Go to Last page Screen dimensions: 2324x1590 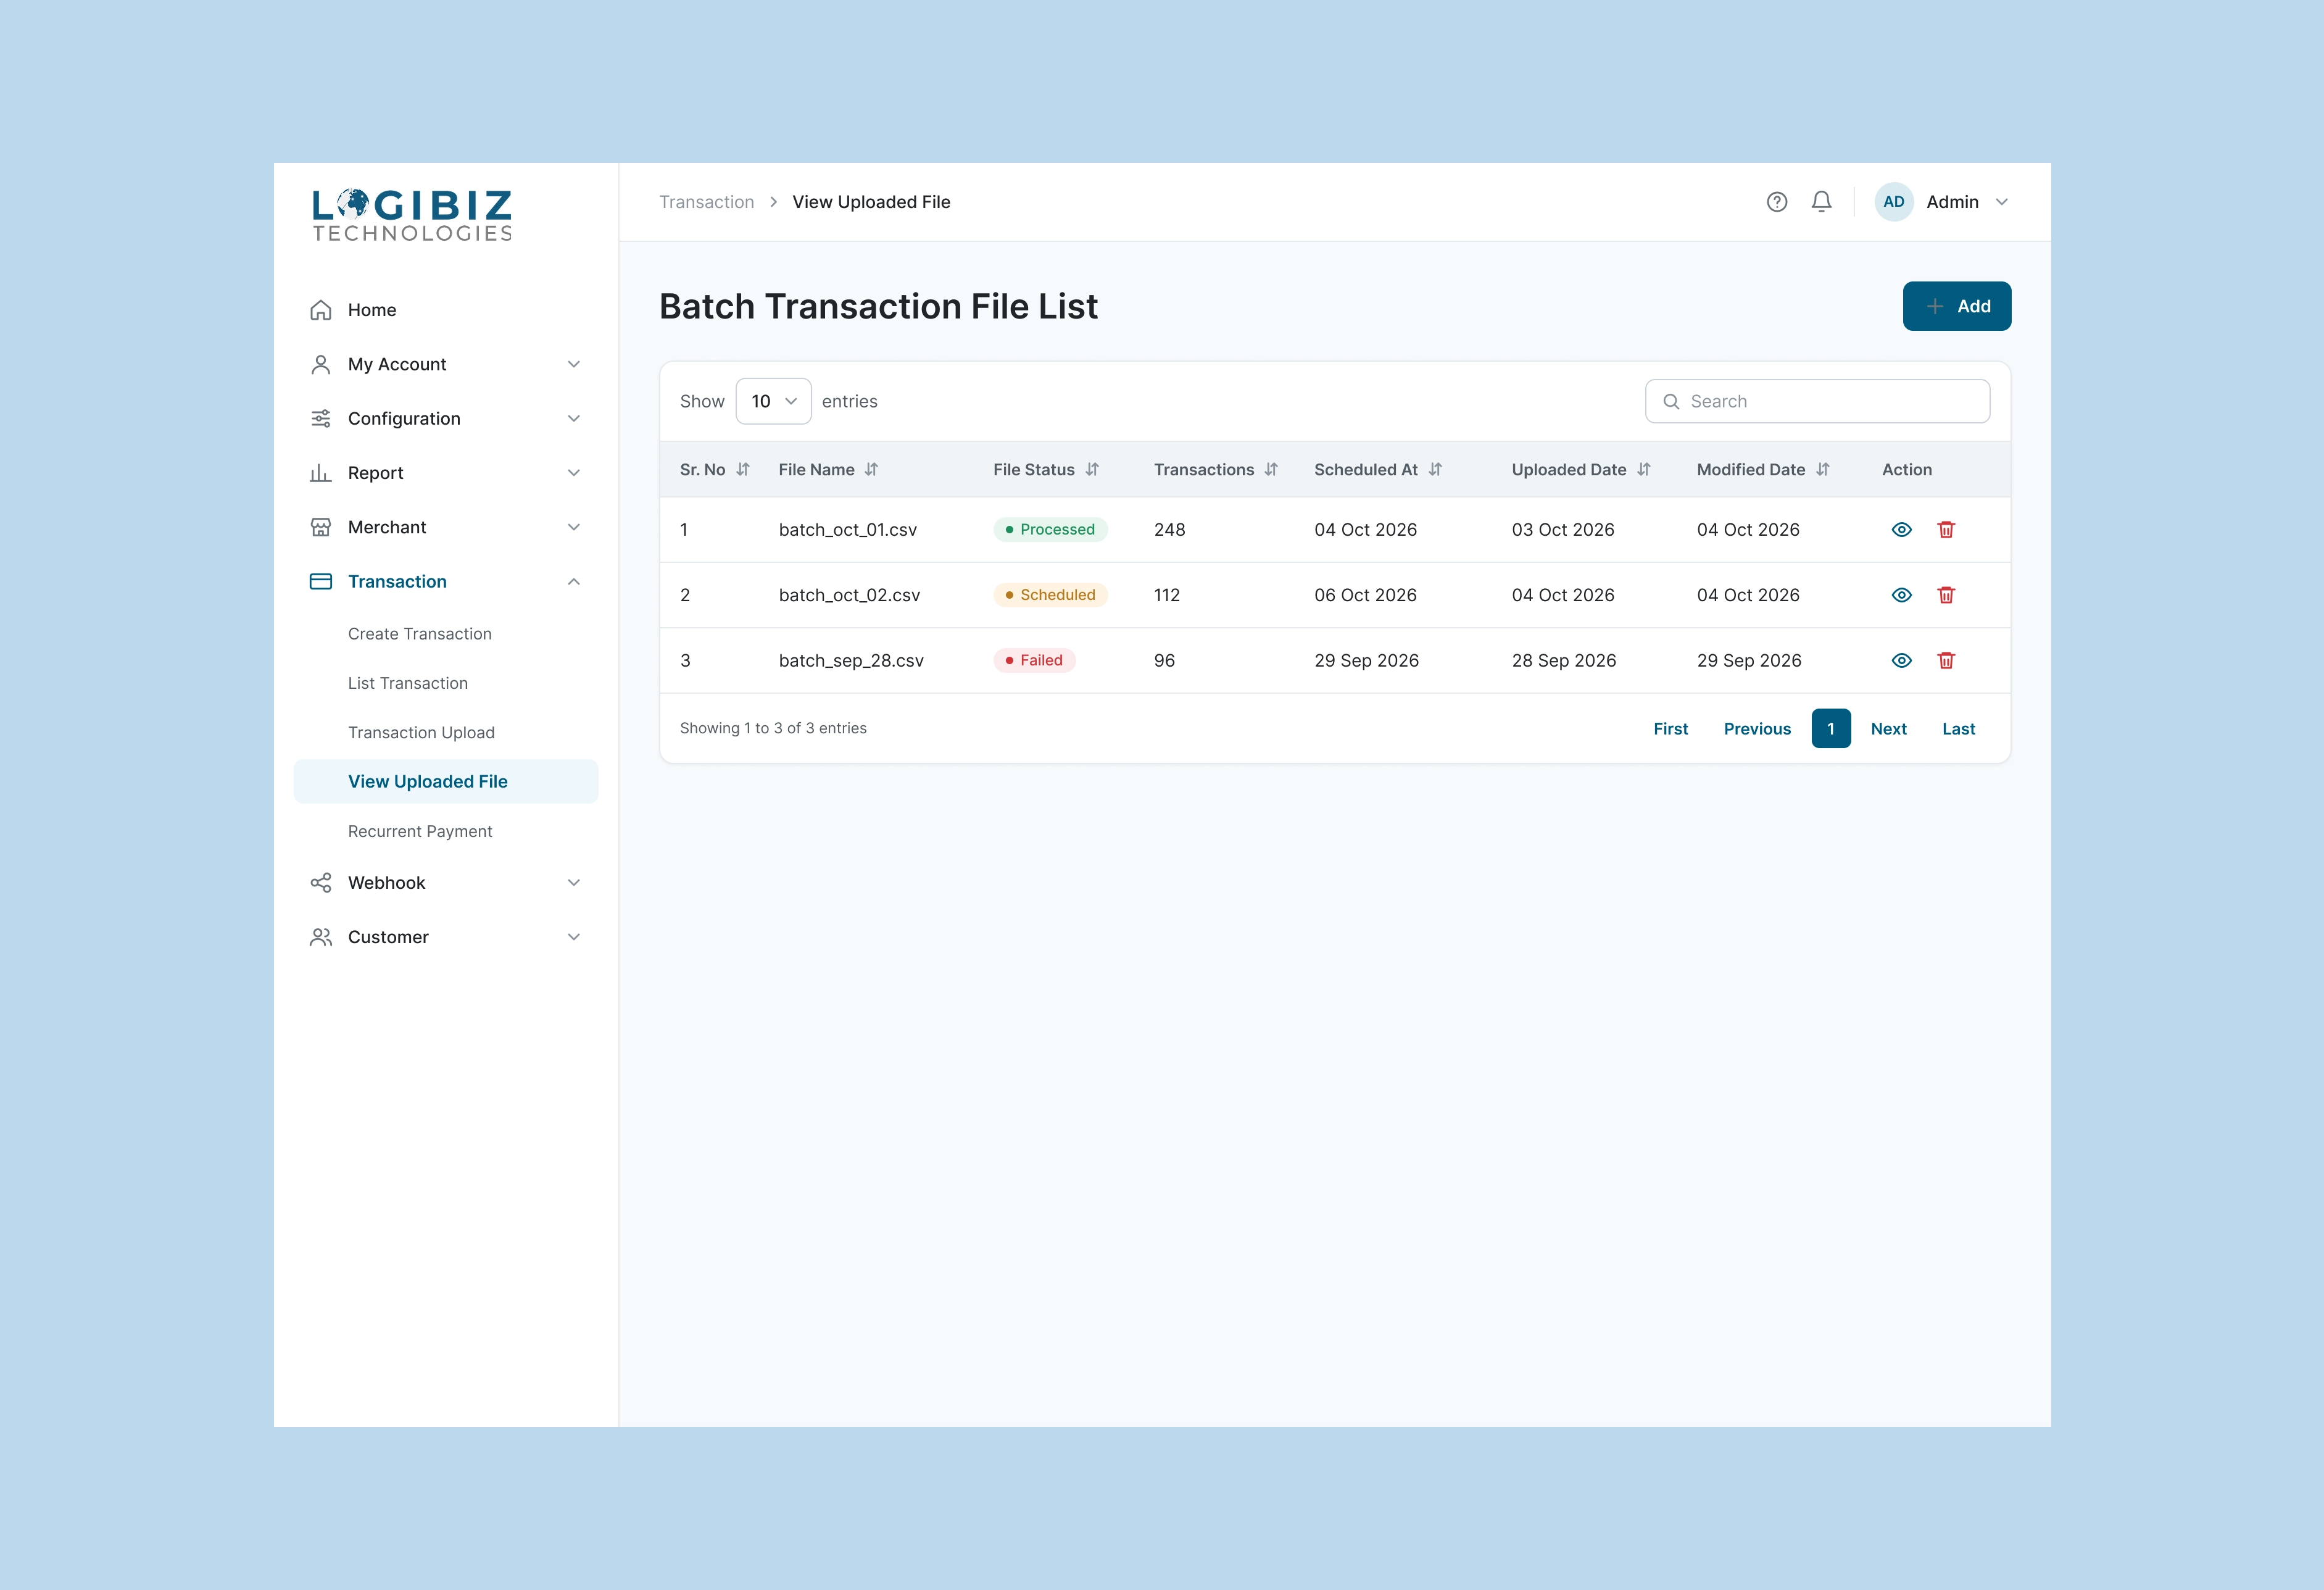click(1958, 729)
